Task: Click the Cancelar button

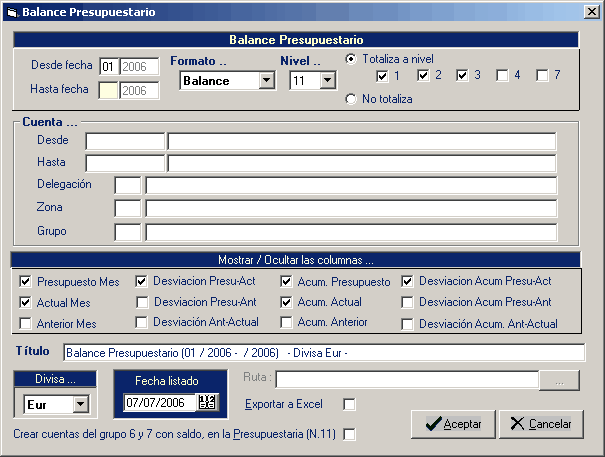Action: (x=541, y=424)
